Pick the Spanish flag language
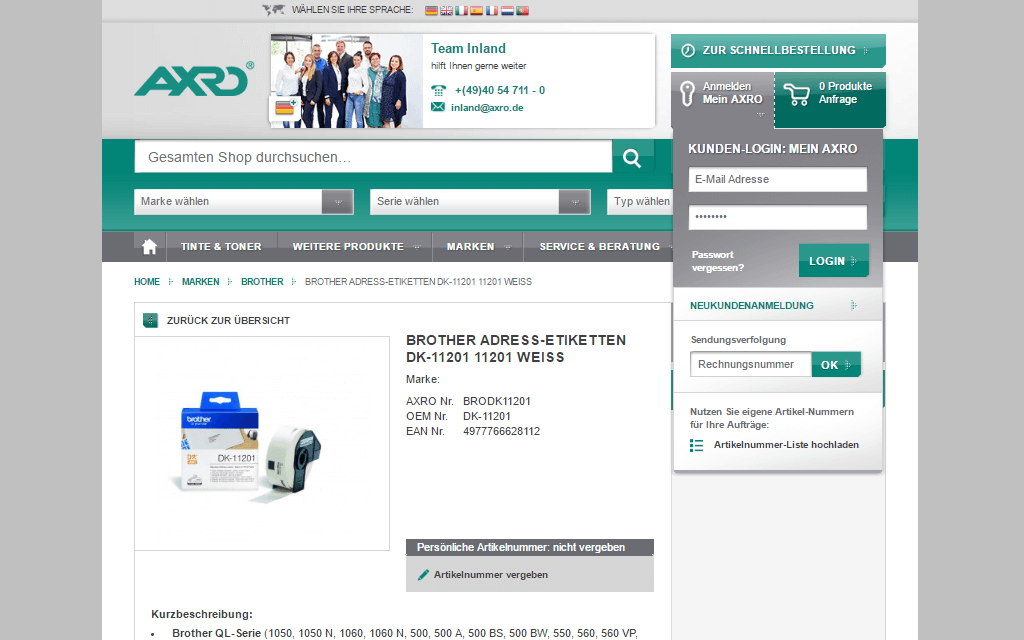 (477, 10)
